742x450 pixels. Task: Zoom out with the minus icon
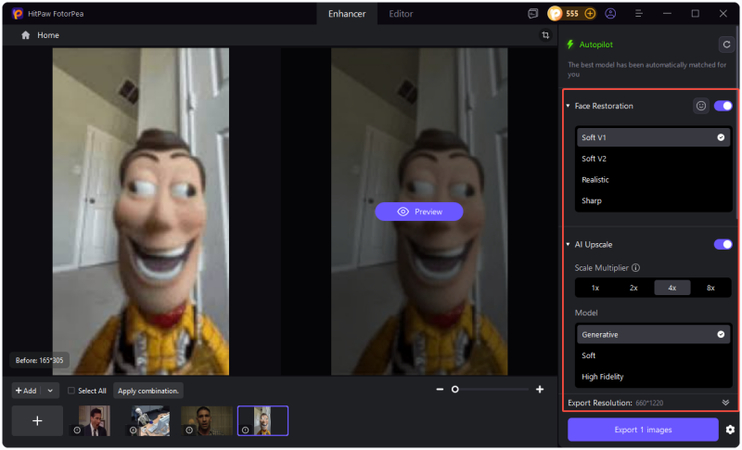[x=440, y=389]
